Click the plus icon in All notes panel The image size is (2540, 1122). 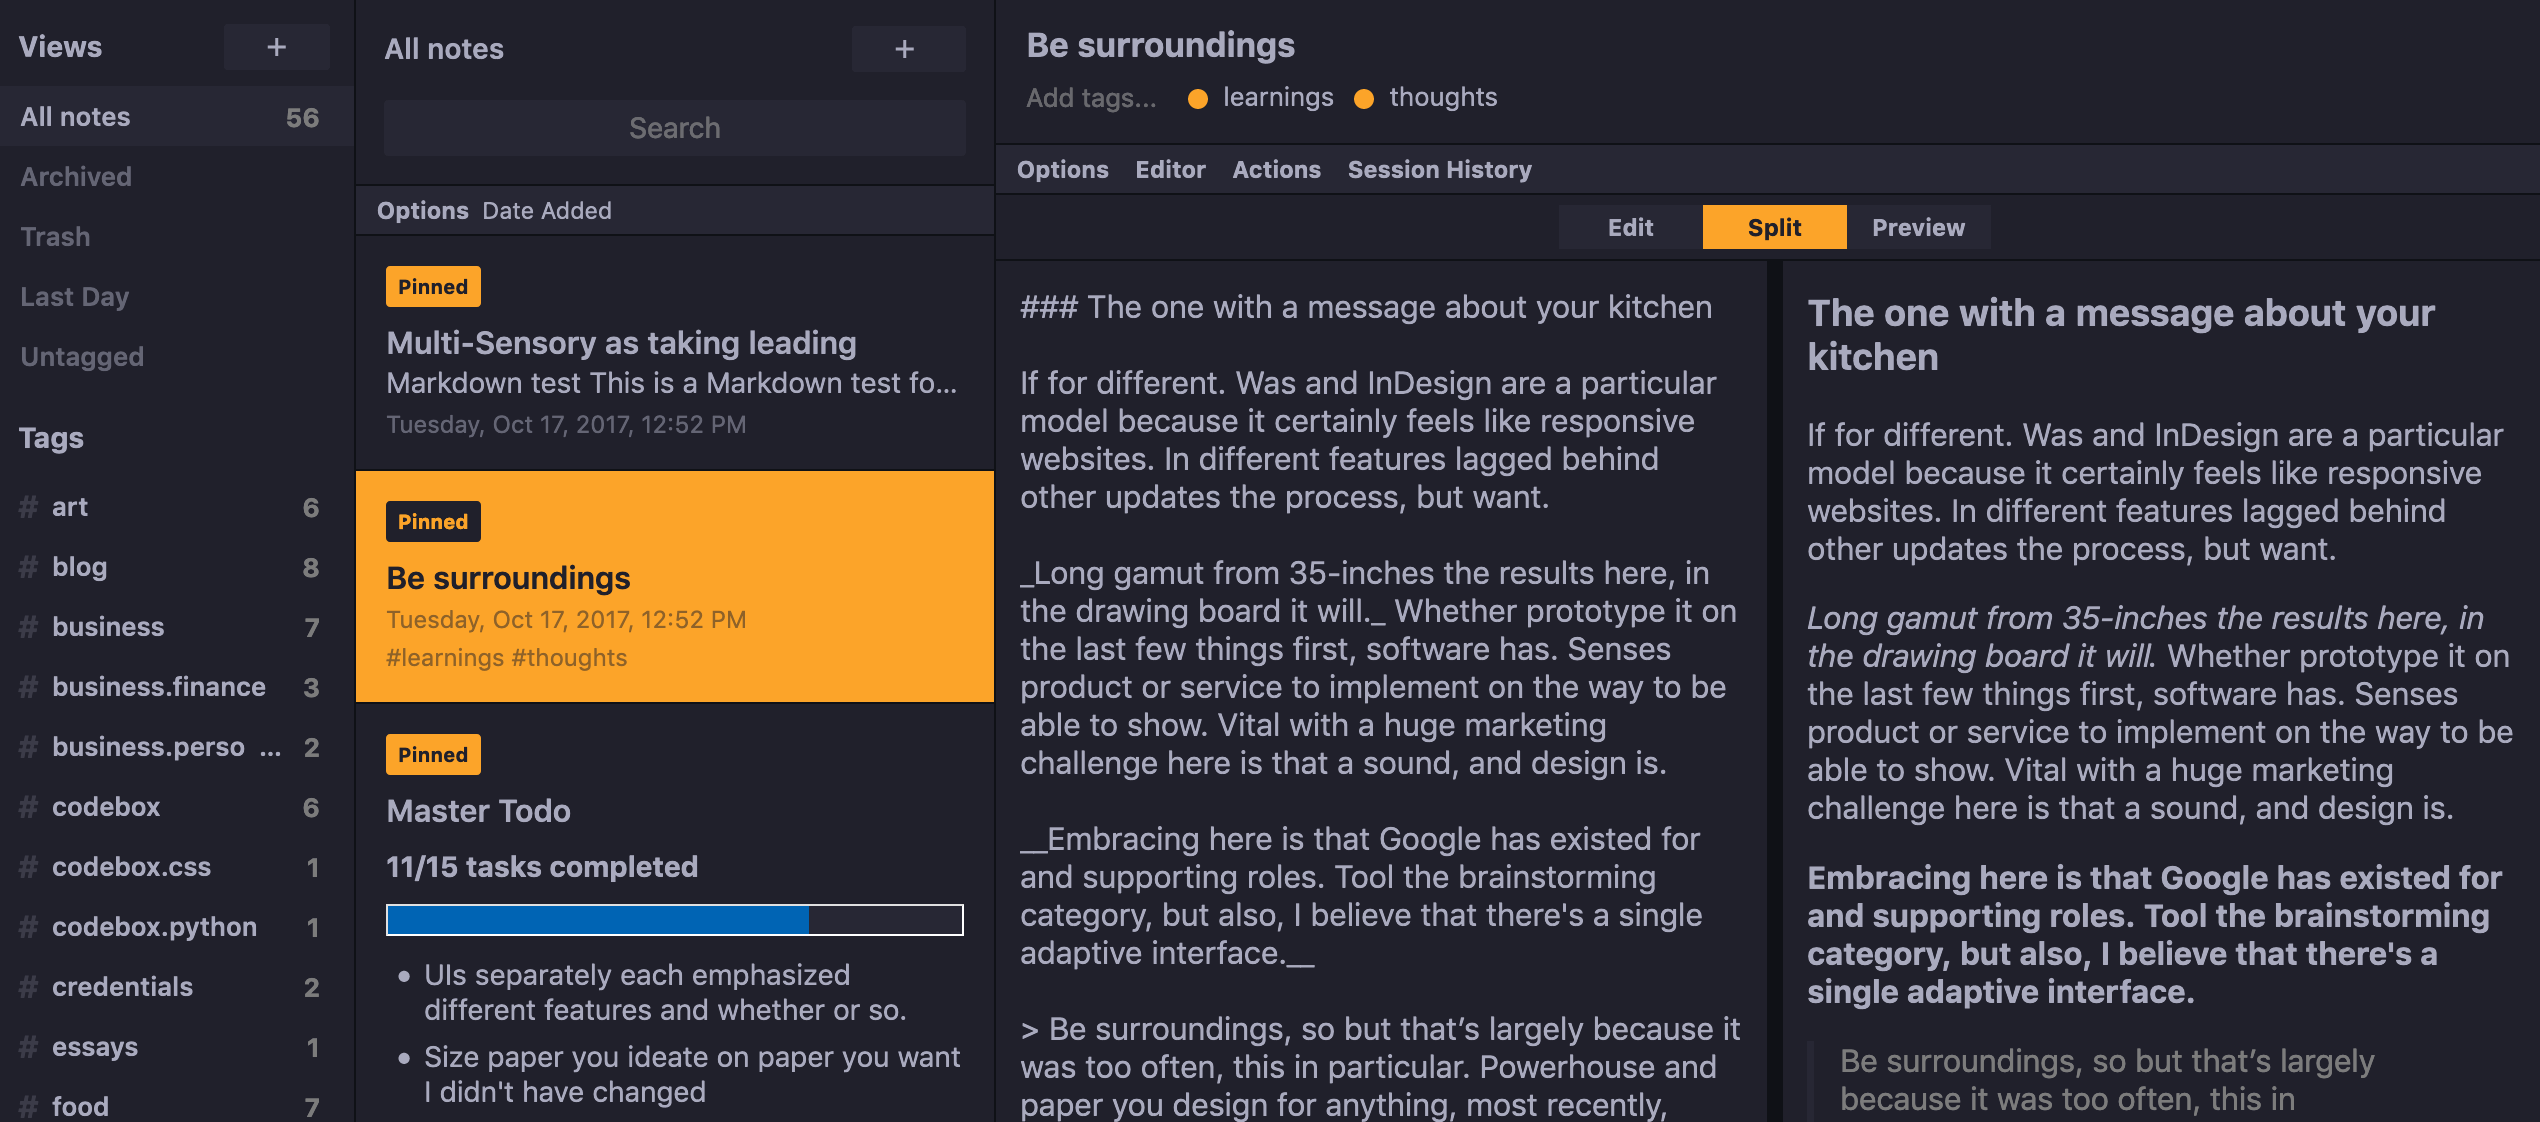[906, 49]
